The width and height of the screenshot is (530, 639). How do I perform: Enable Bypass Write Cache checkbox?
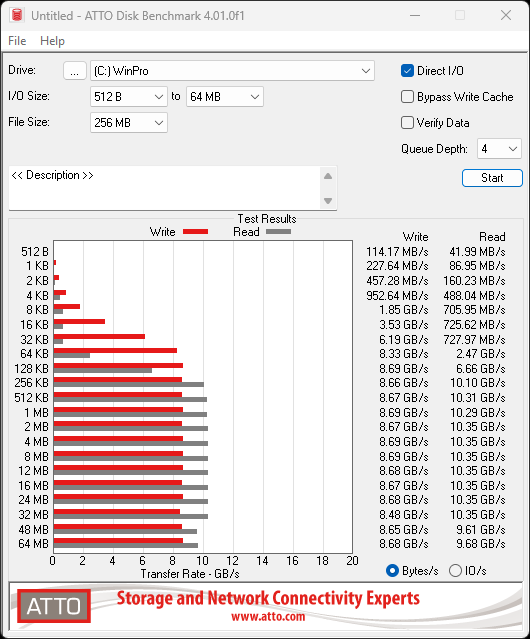pos(407,97)
